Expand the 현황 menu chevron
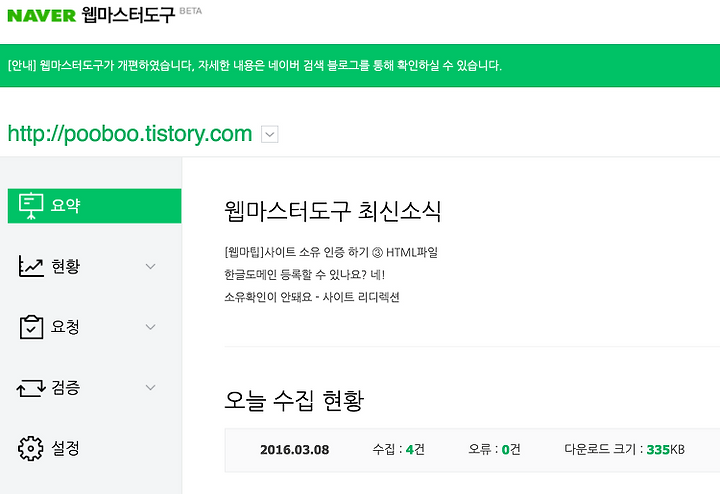Viewport: 720px width, 494px height. point(150,266)
